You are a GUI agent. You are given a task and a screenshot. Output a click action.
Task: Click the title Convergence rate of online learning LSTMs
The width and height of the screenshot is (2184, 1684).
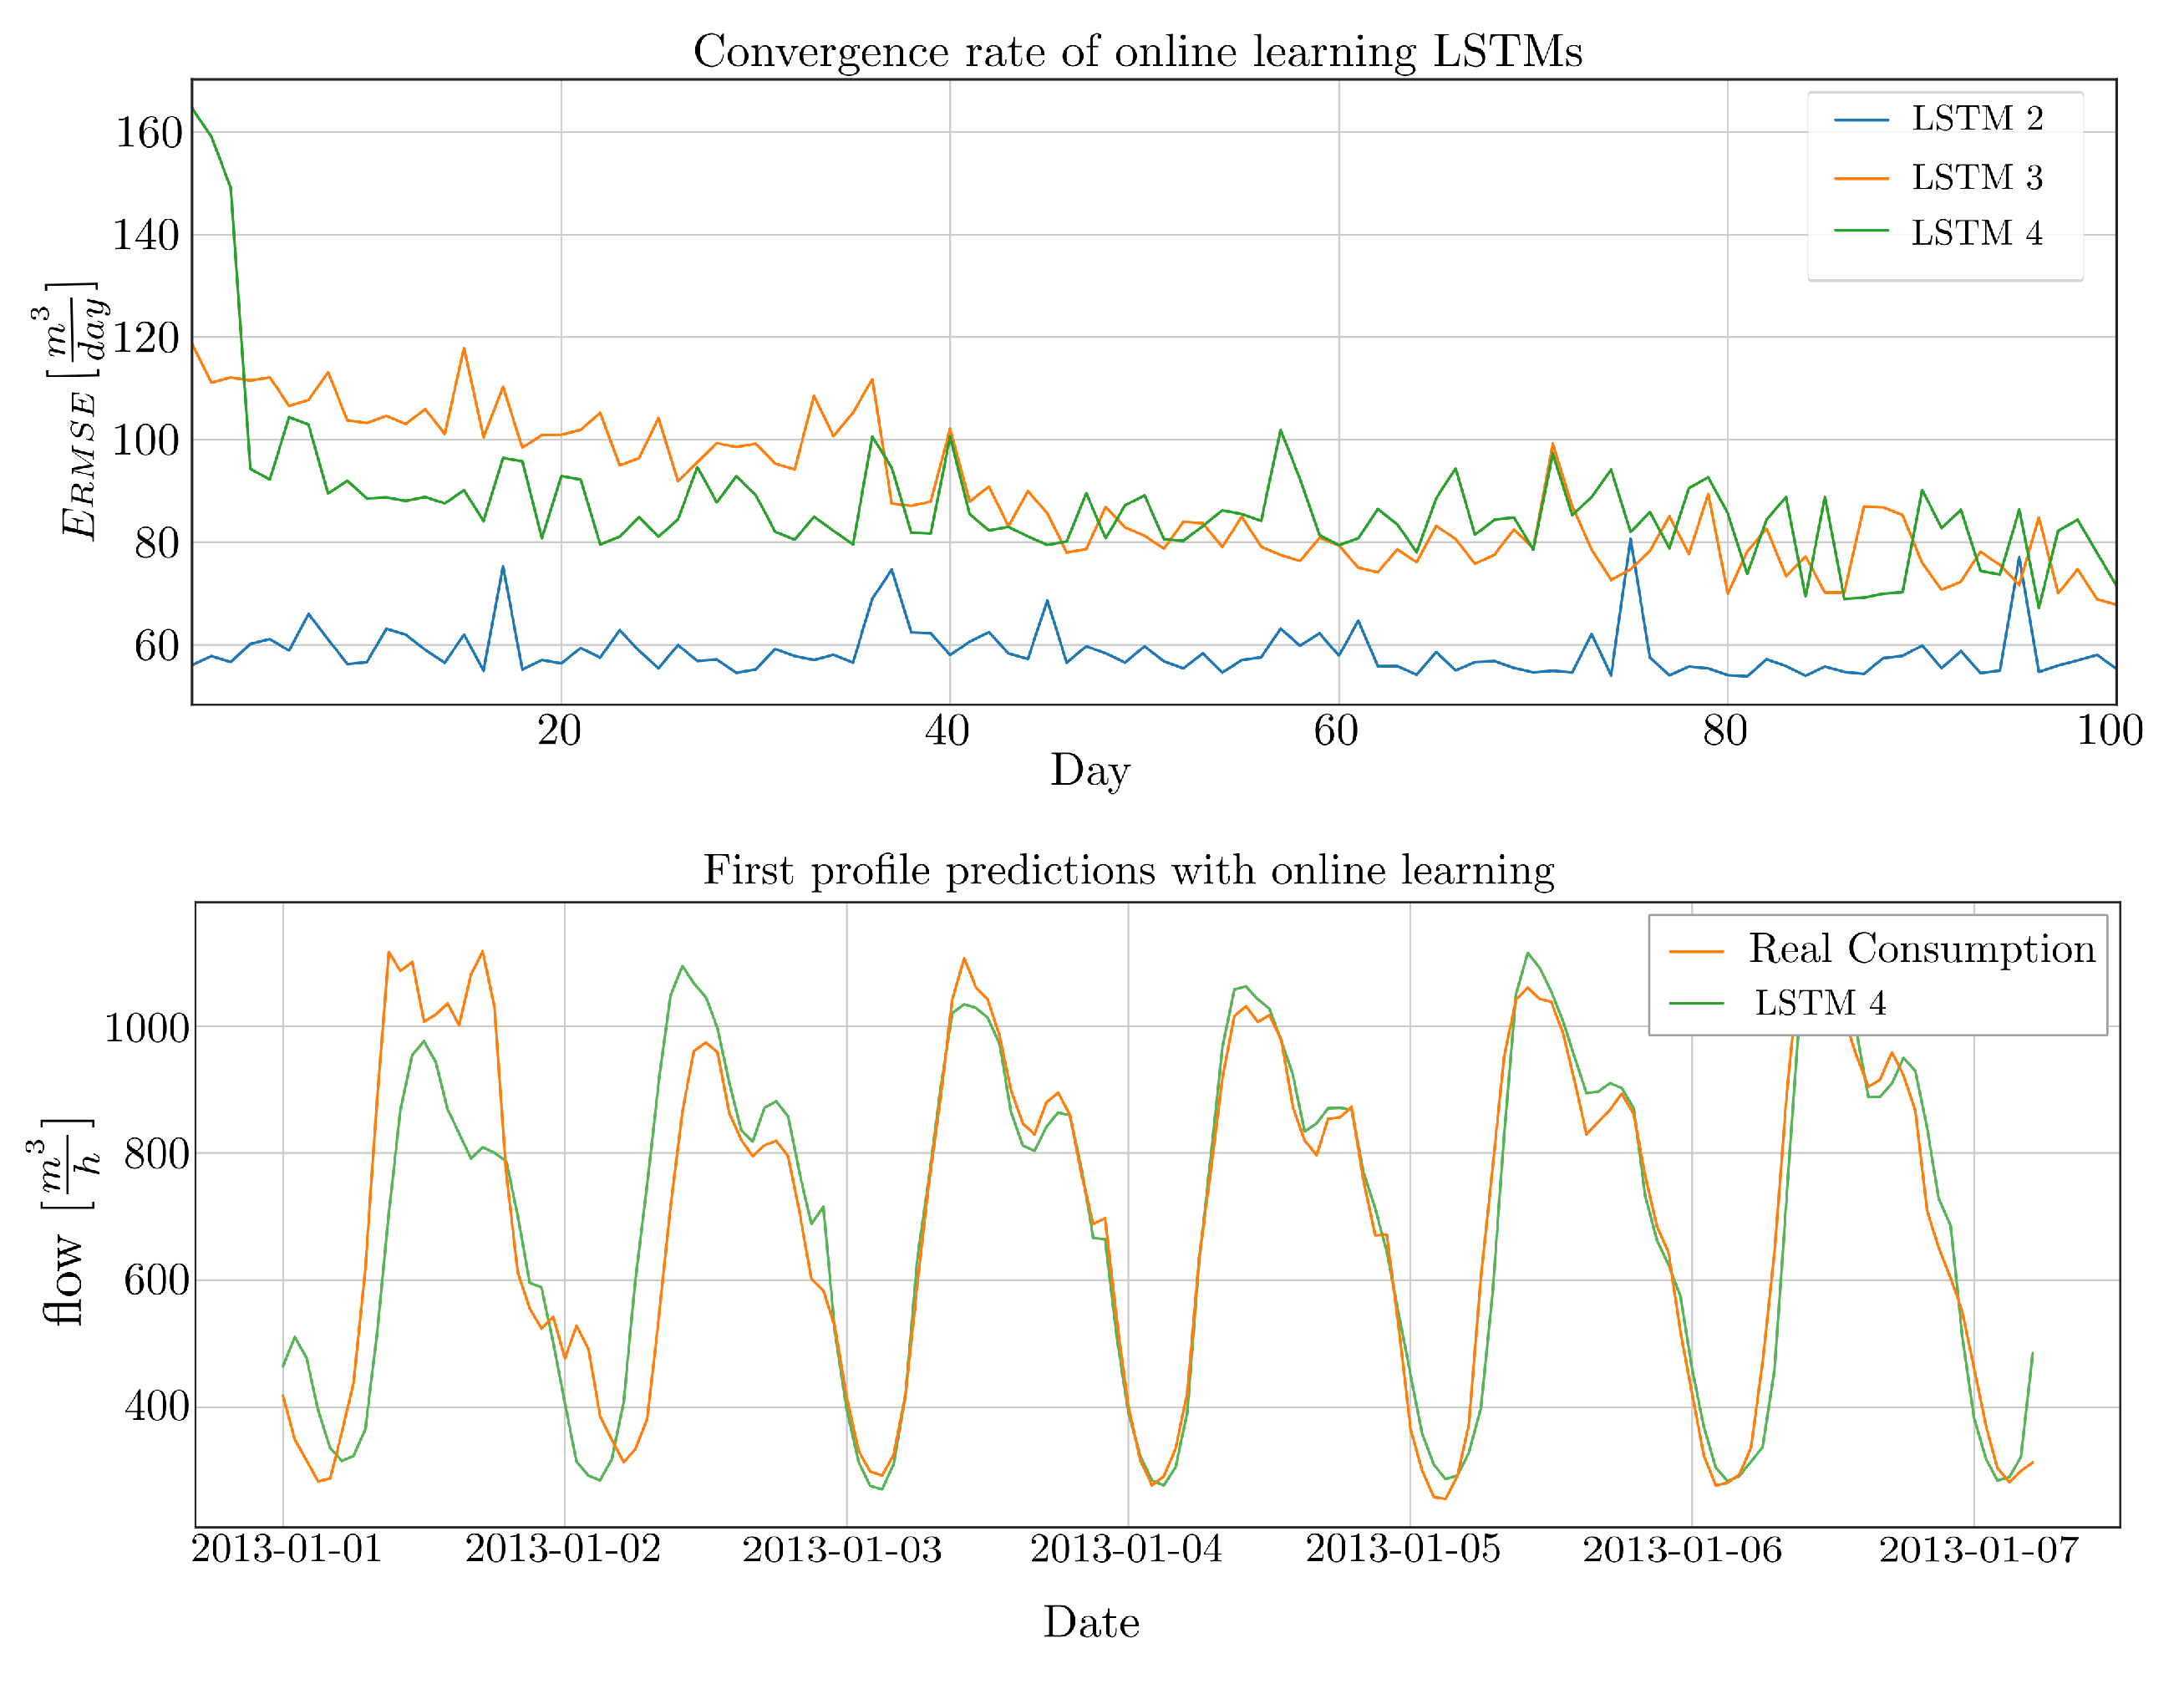(x=1137, y=52)
